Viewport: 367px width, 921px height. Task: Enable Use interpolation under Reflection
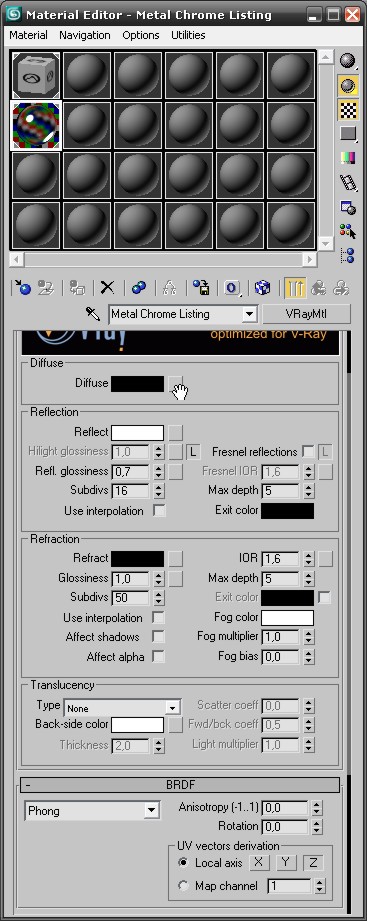pos(159,510)
